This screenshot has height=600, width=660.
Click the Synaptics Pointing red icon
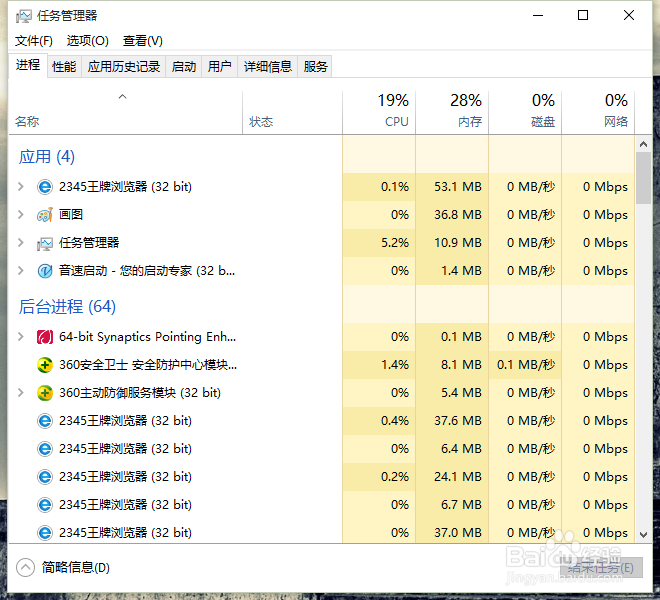pyautogui.click(x=45, y=337)
